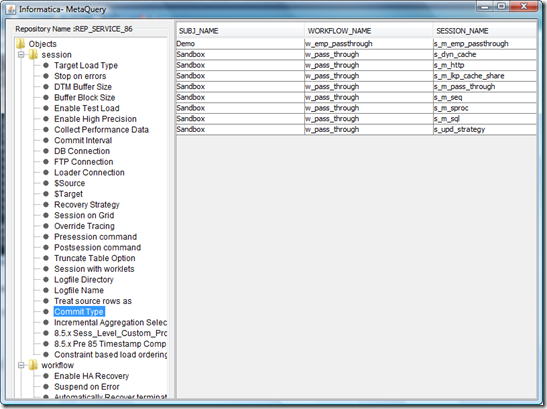Select Incremental Aggregation item

point(110,322)
